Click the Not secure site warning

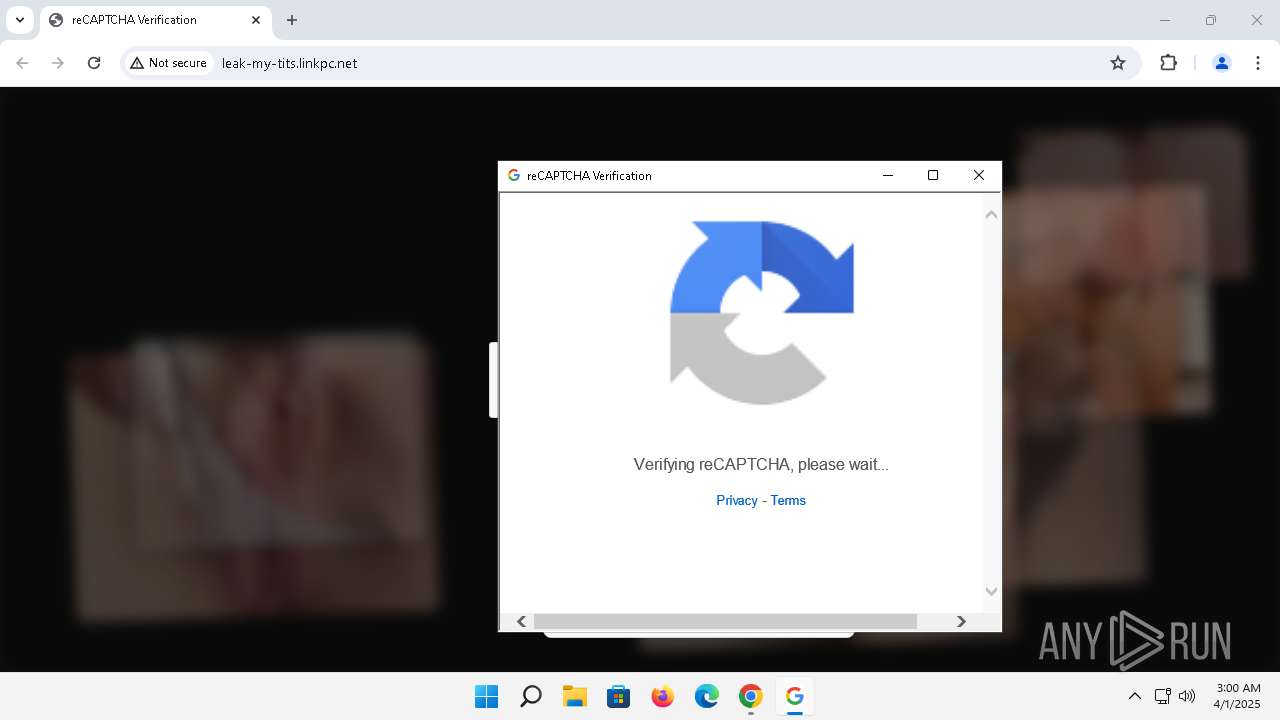point(168,63)
